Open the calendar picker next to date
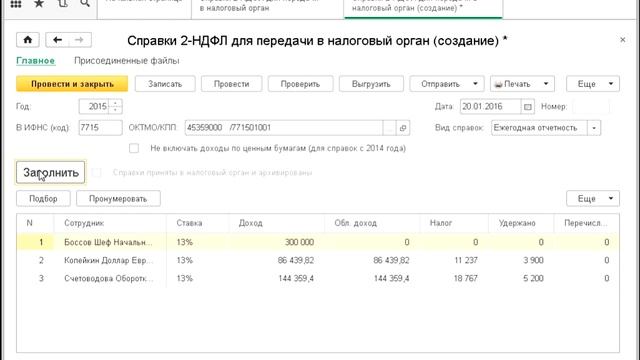 point(527,107)
